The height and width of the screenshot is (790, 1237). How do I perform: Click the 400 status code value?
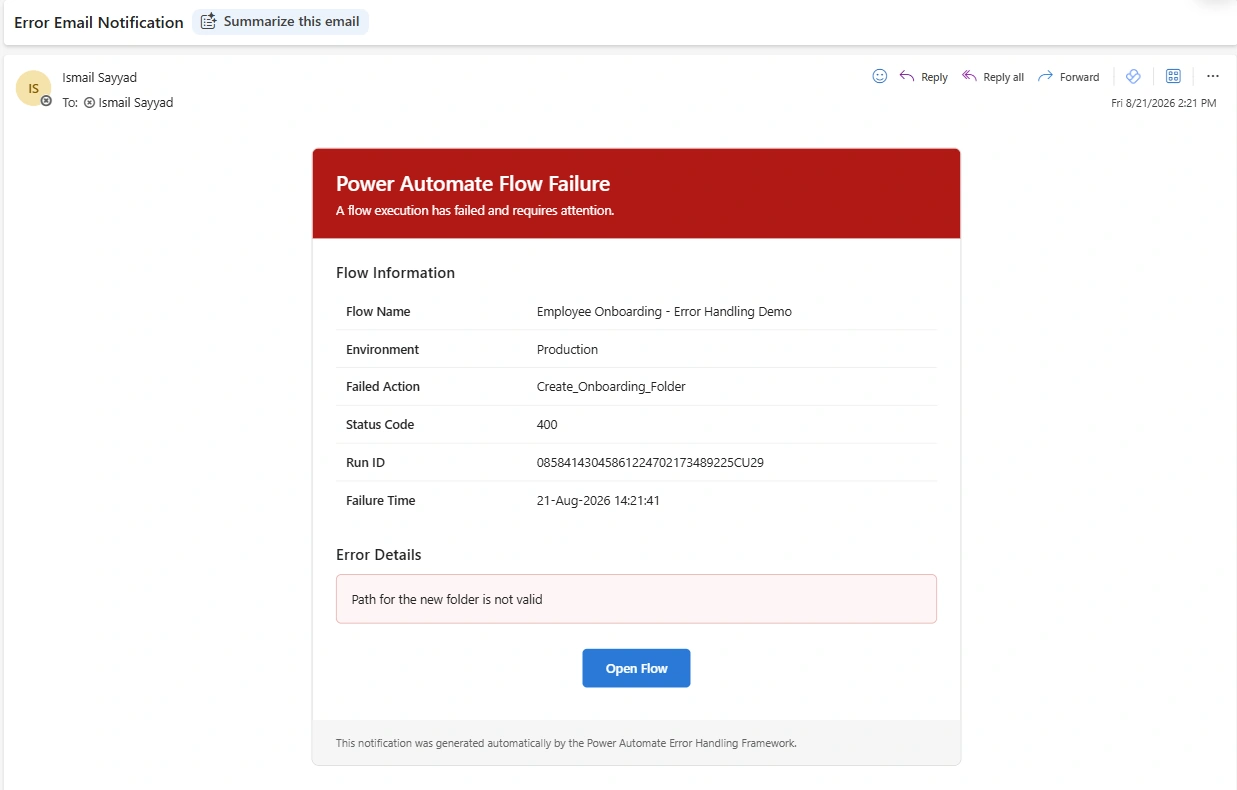pos(547,425)
